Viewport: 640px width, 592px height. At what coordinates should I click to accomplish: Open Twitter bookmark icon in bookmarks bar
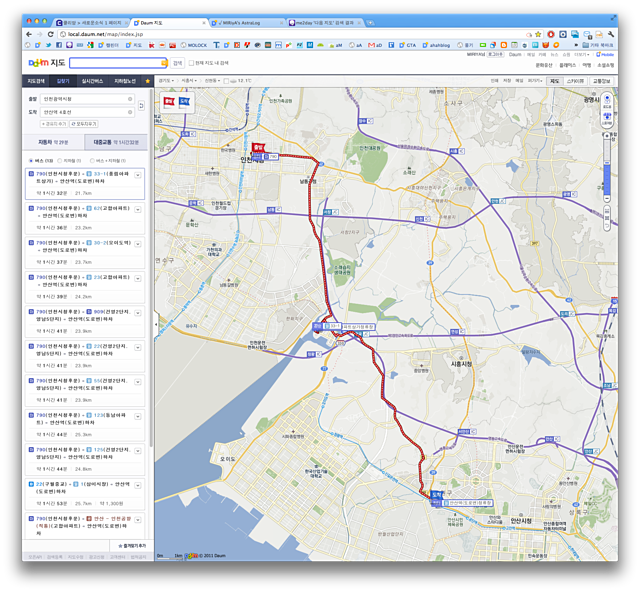[x=48, y=45]
